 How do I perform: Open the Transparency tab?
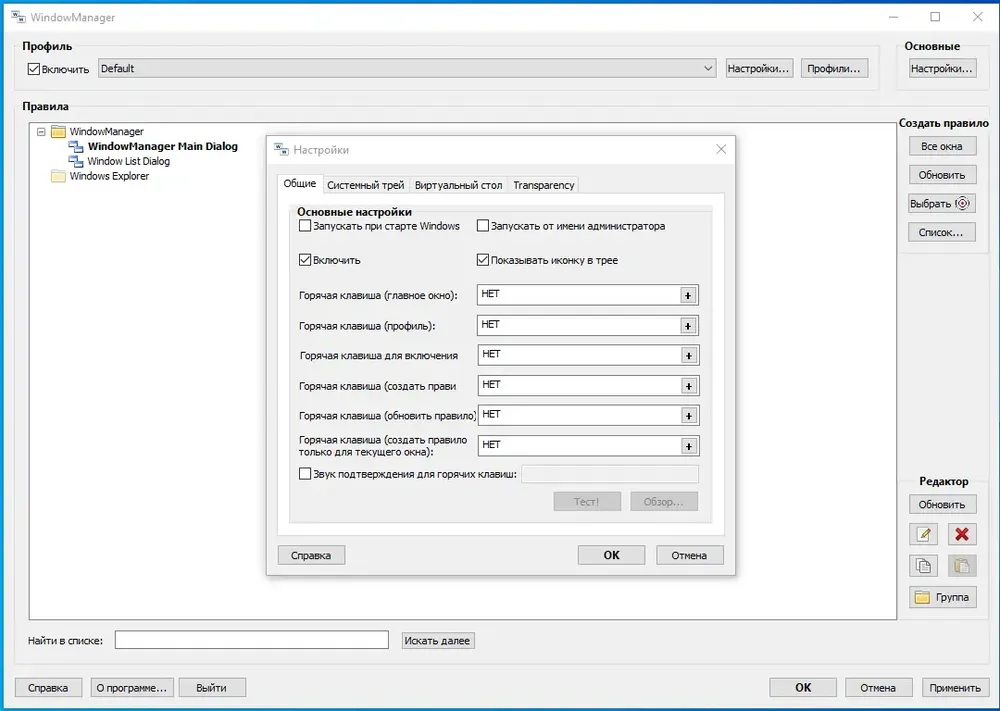coord(543,185)
